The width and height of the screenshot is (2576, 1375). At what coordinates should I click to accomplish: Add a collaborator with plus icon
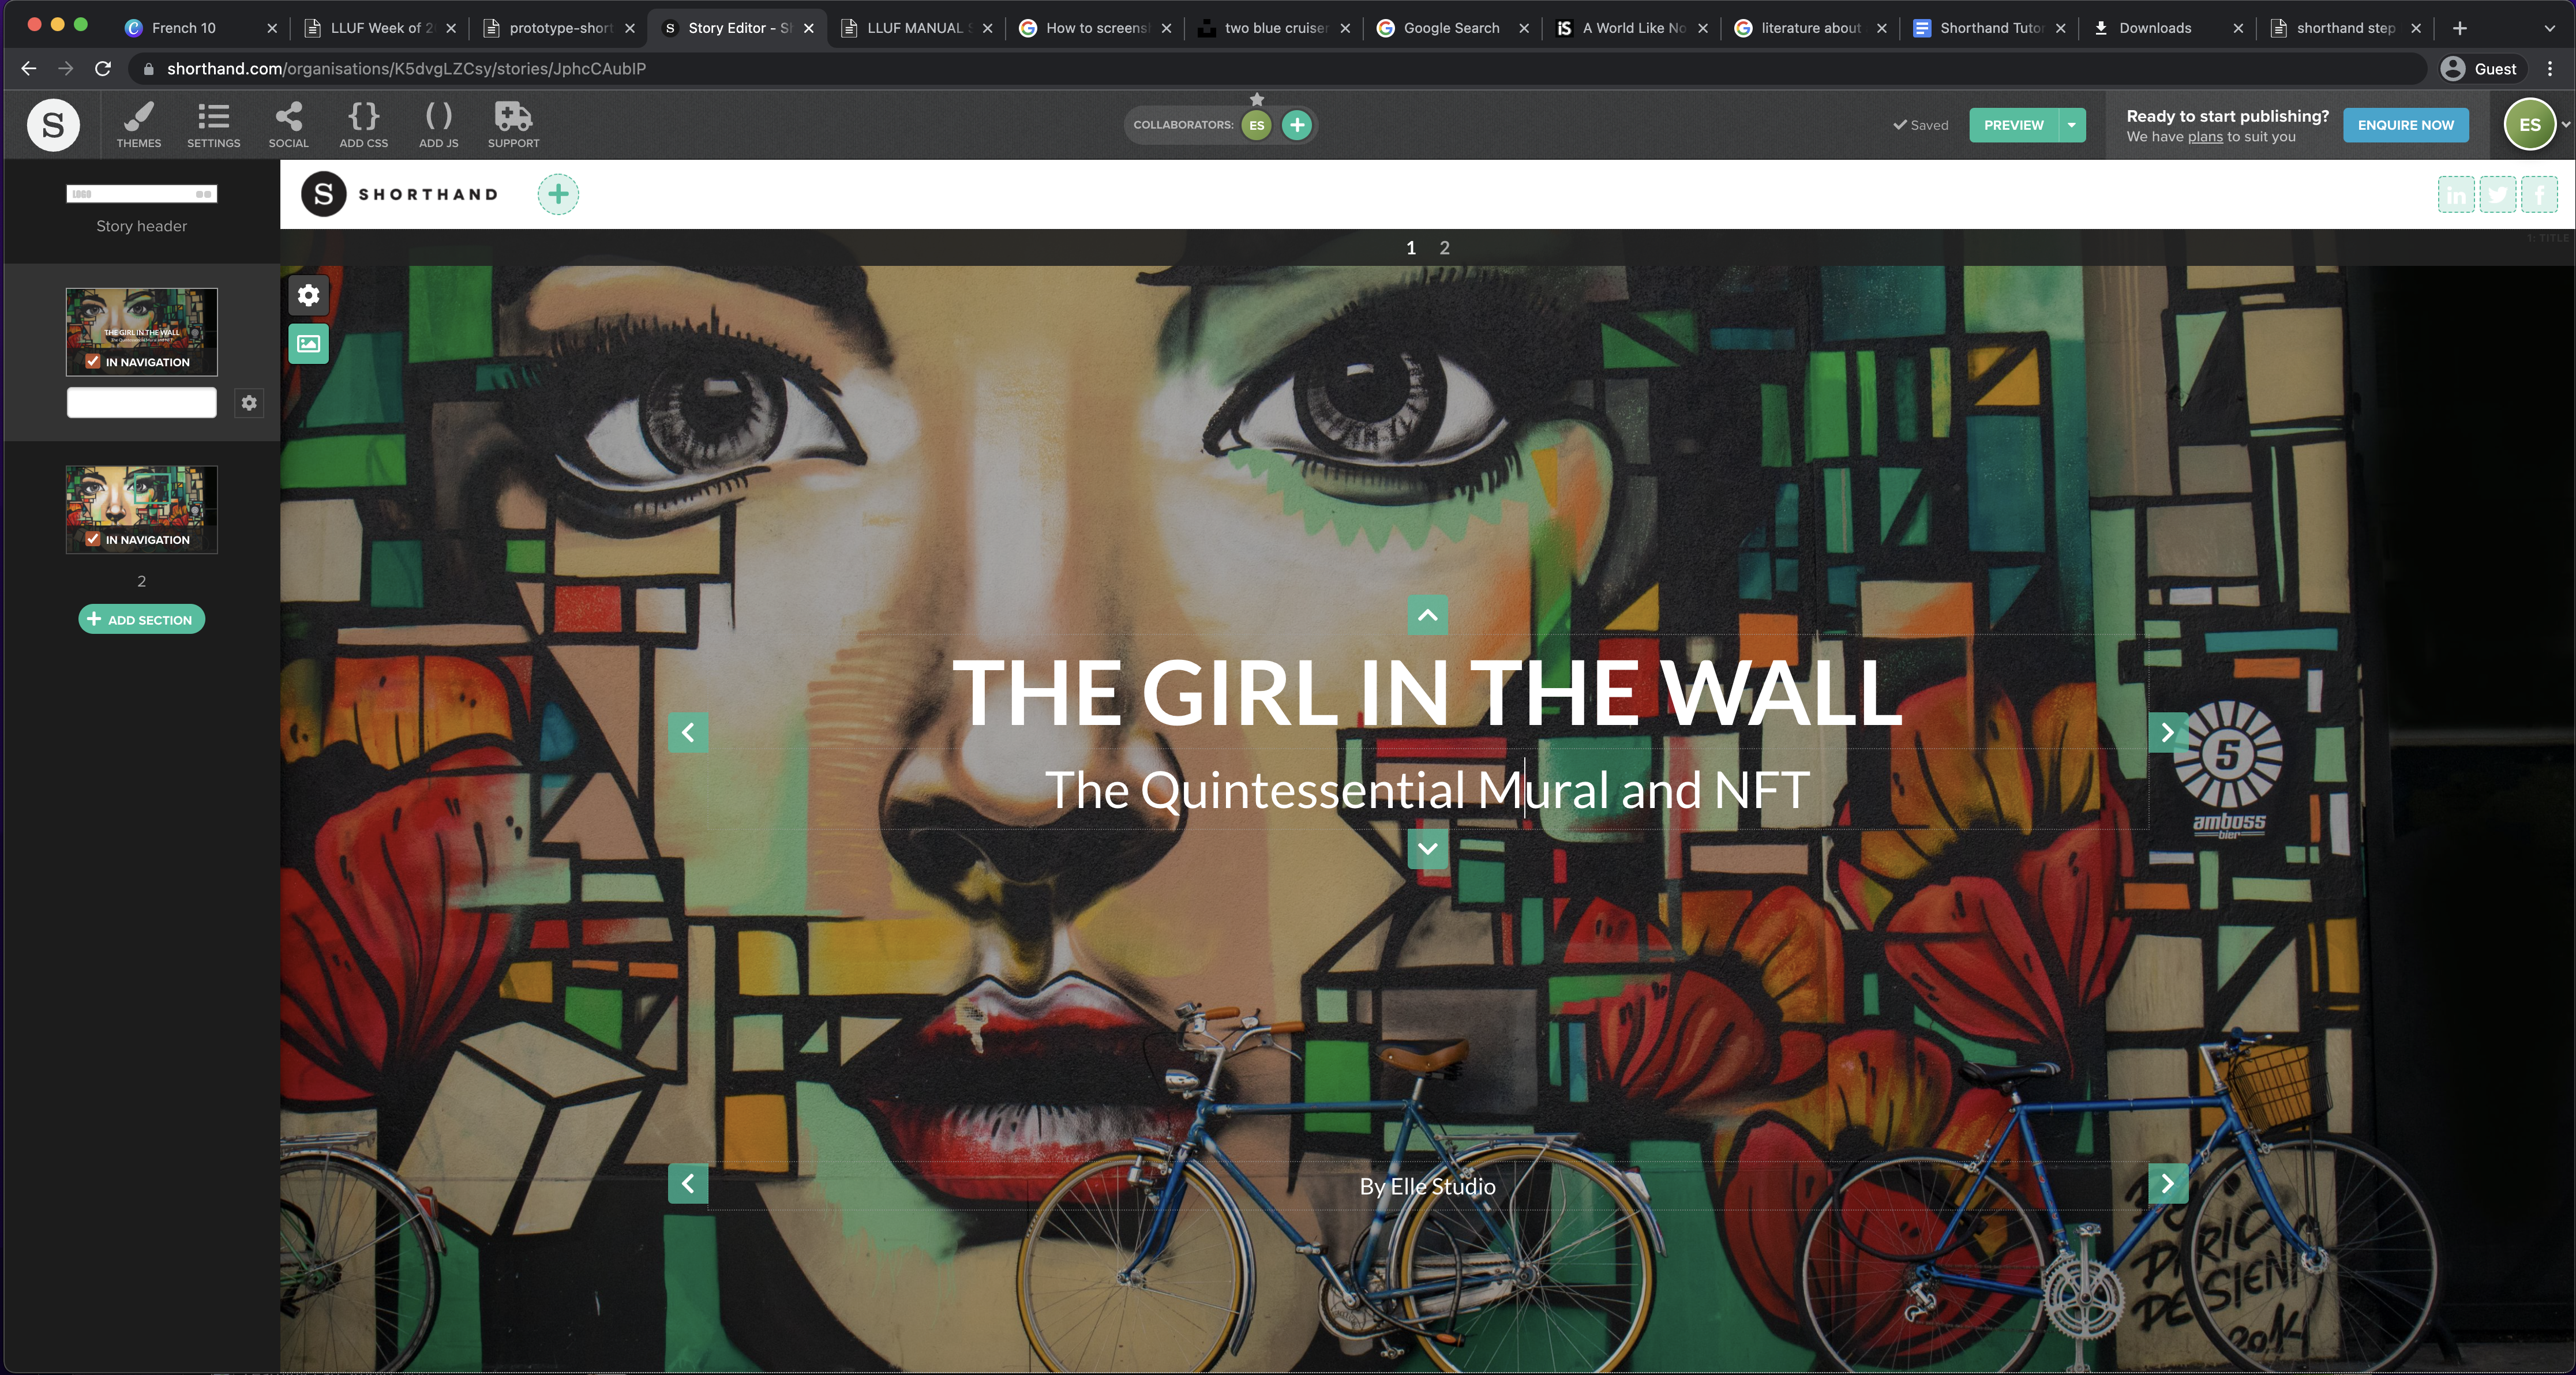click(1297, 125)
